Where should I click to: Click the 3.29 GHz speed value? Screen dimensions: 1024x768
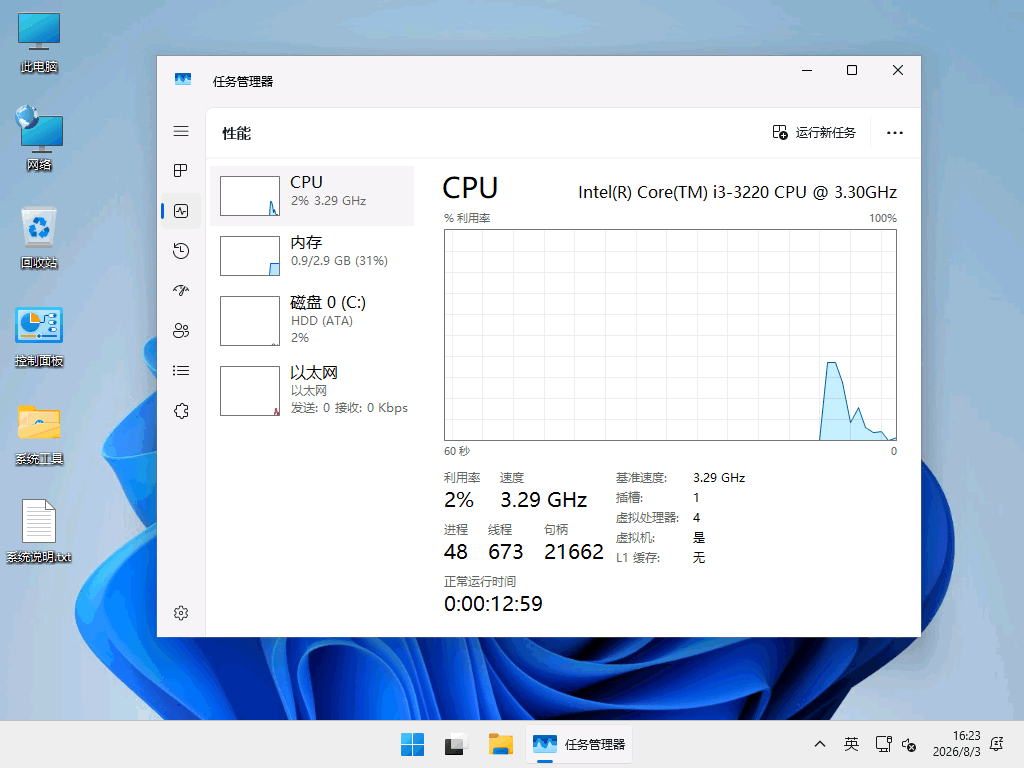coord(543,500)
